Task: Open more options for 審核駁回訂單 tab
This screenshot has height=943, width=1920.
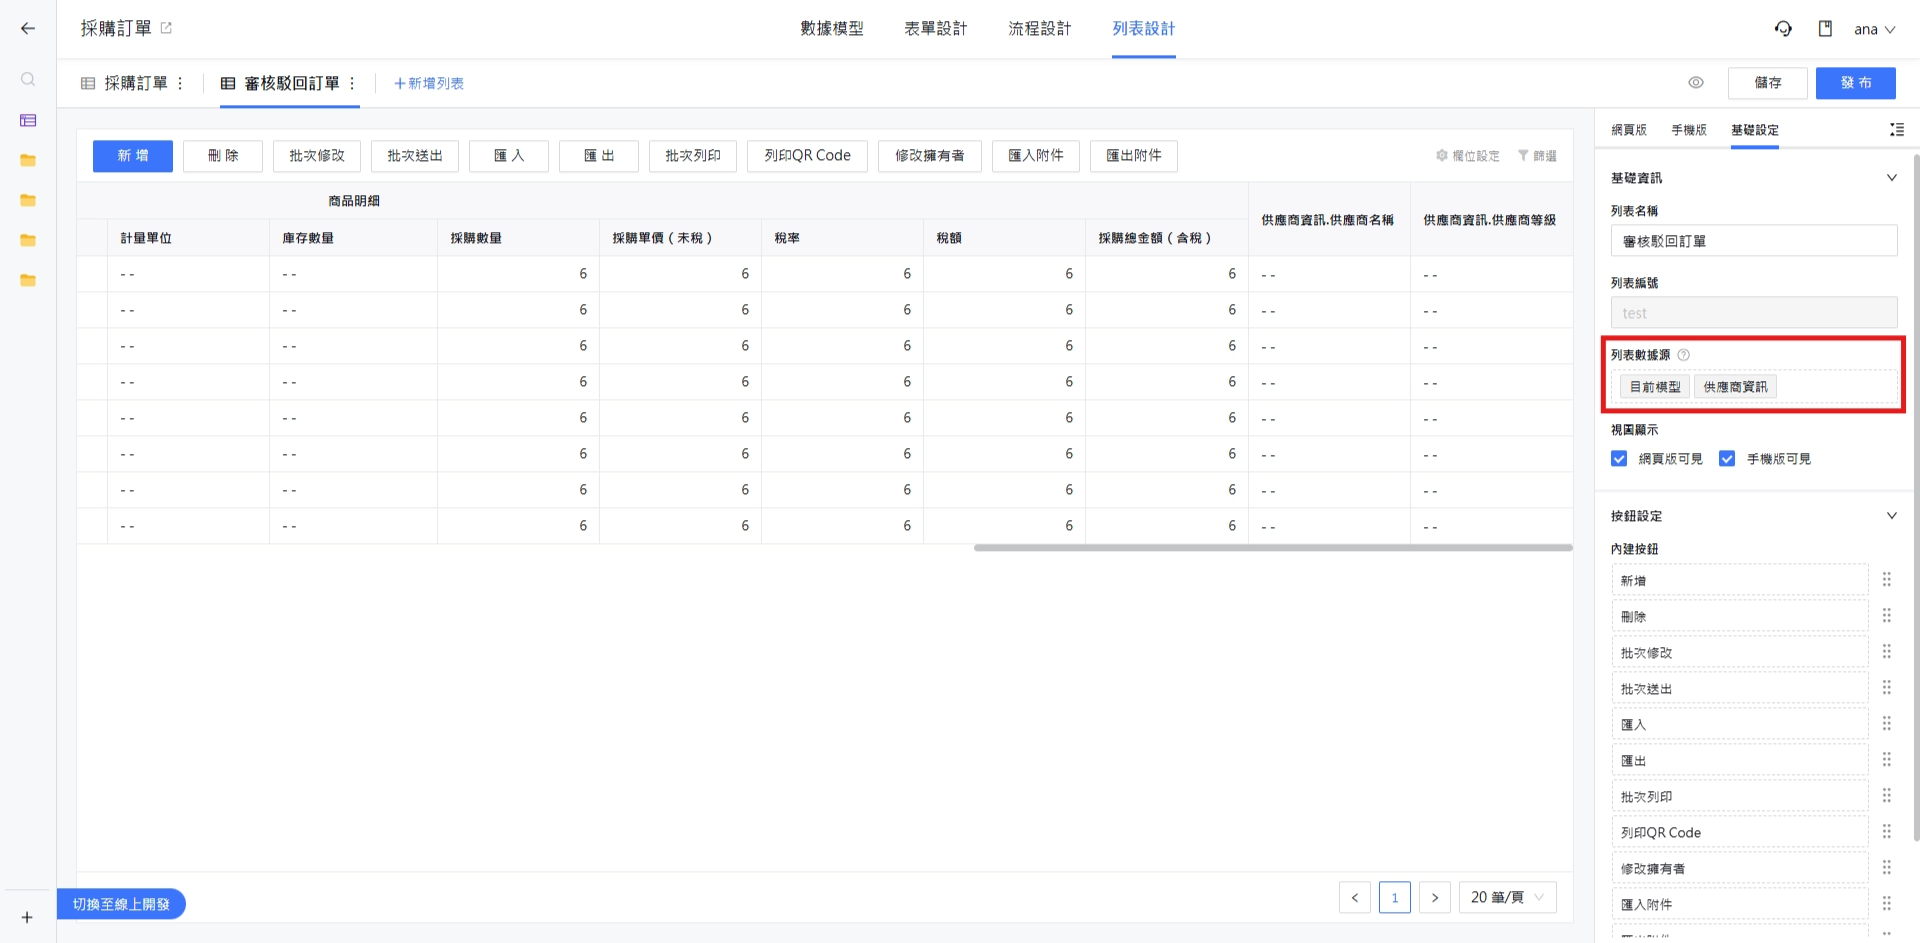Action: (x=352, y=83)
